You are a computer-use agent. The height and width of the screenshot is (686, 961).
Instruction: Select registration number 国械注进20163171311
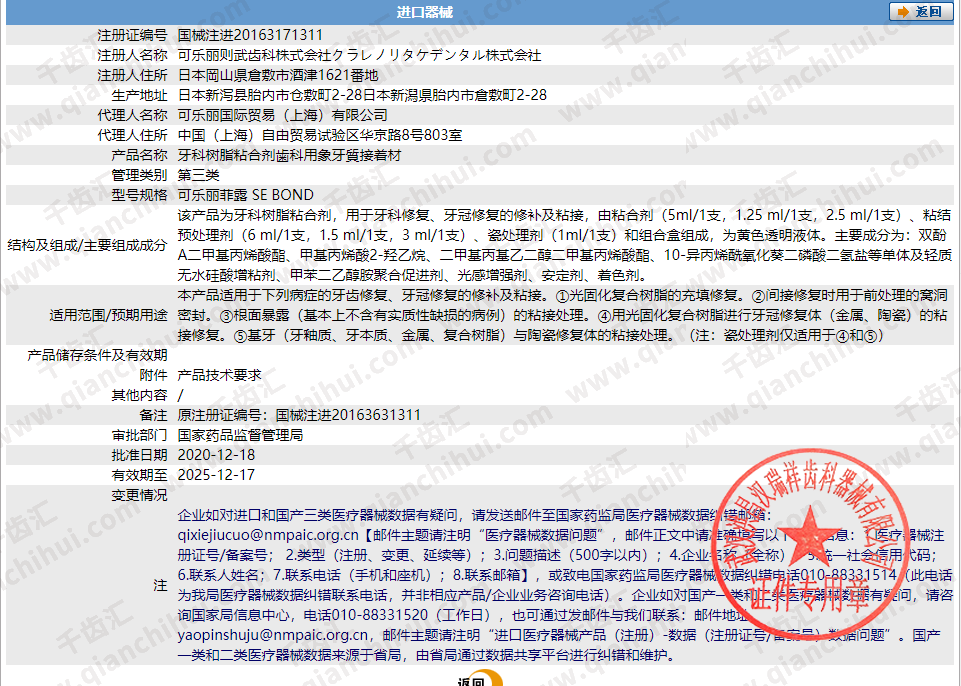[x=246, y=35]
